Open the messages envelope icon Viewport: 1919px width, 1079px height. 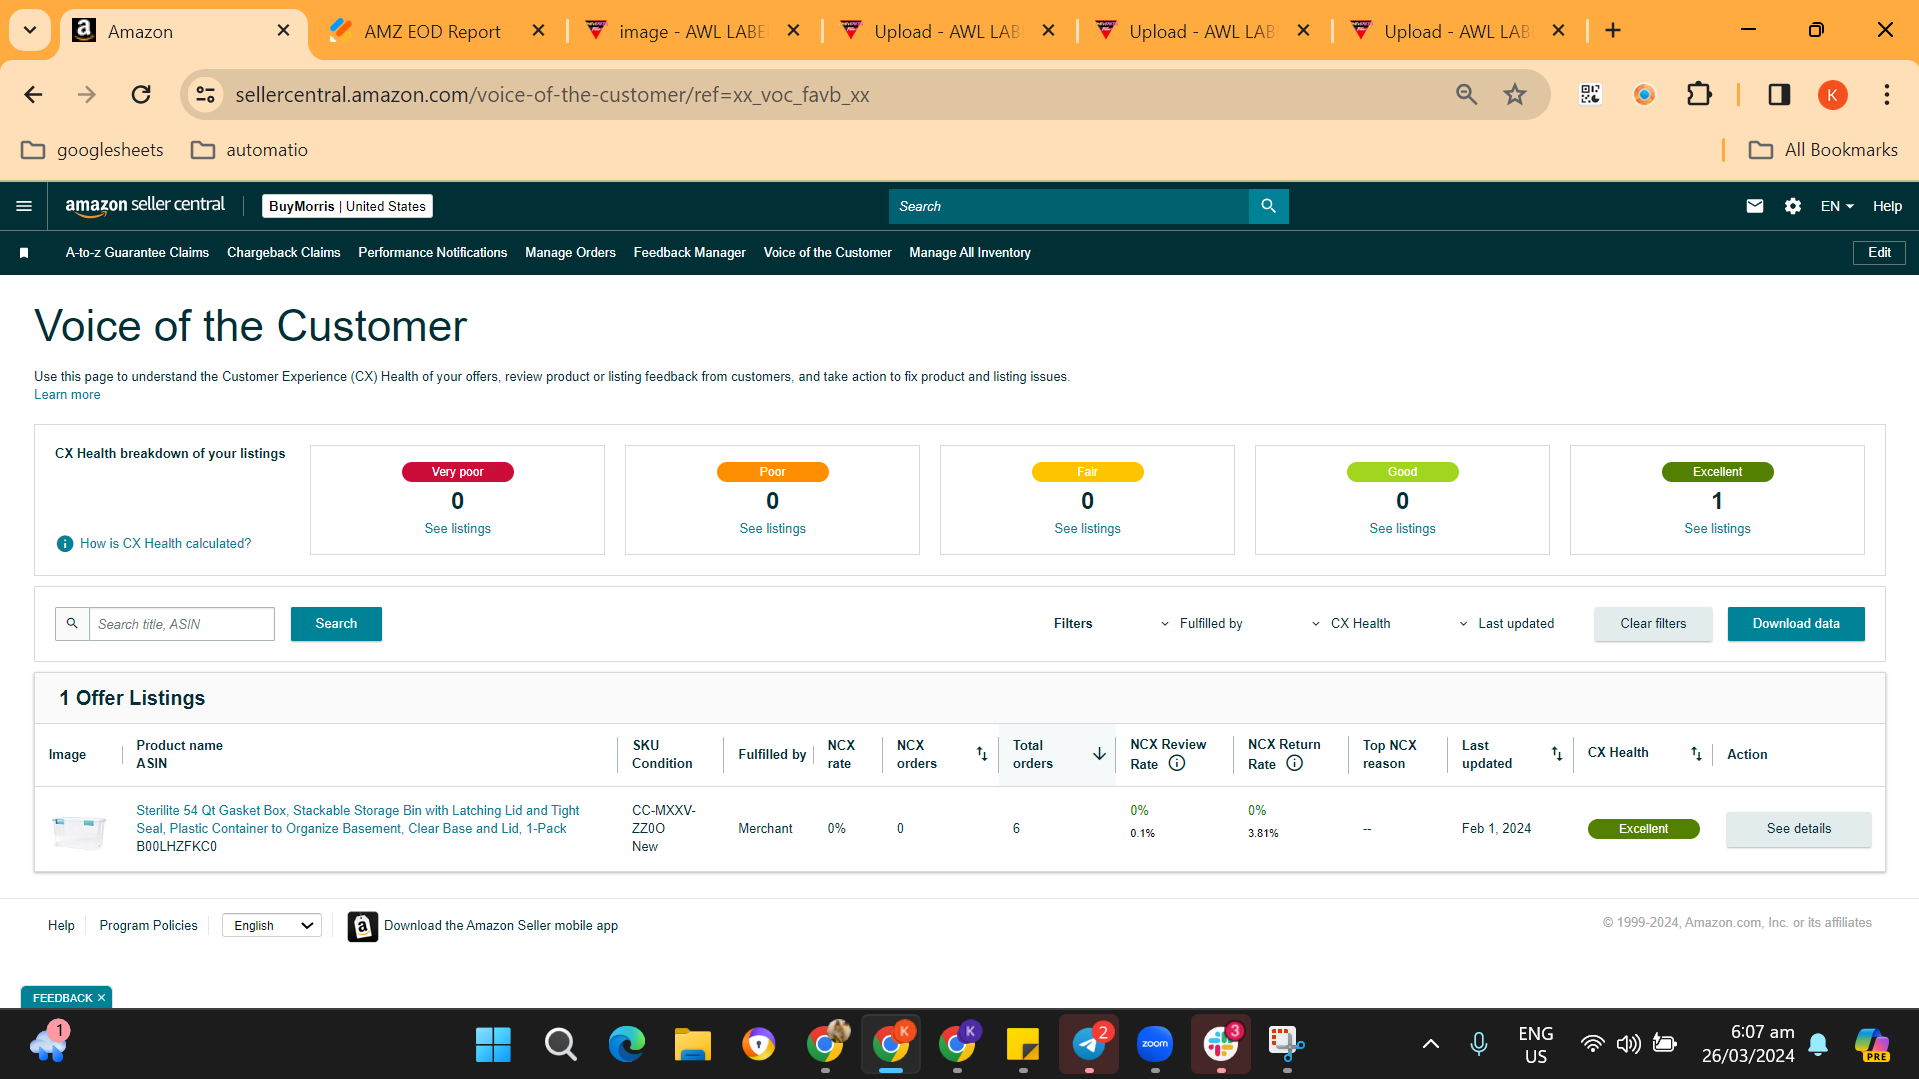coord(1754,206)
